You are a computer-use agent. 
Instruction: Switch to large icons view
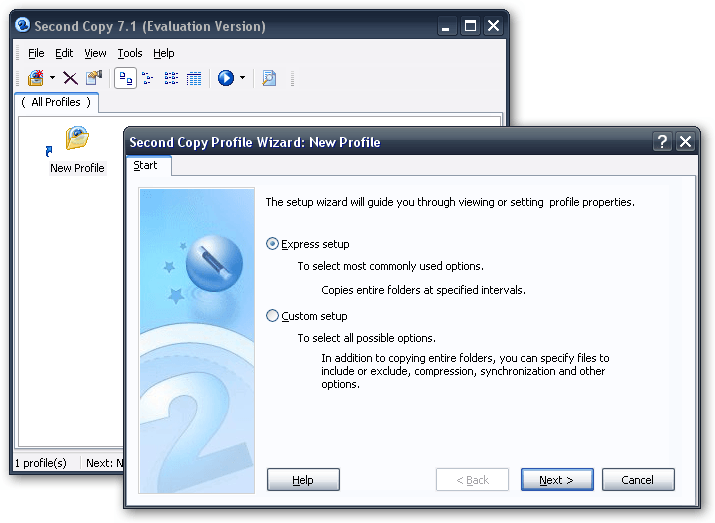(x=125, y=78)
